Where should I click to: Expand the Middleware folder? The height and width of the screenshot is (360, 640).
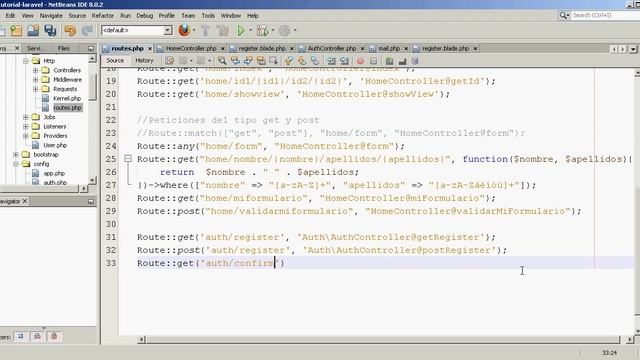[x=36, y=80]
